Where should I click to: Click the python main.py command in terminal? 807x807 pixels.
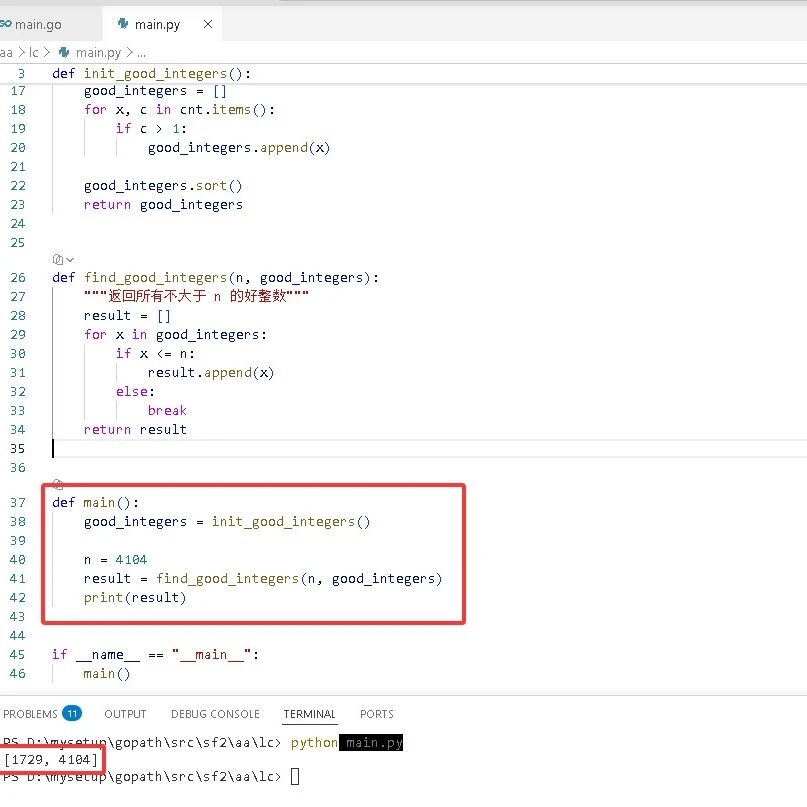(346, 743)
